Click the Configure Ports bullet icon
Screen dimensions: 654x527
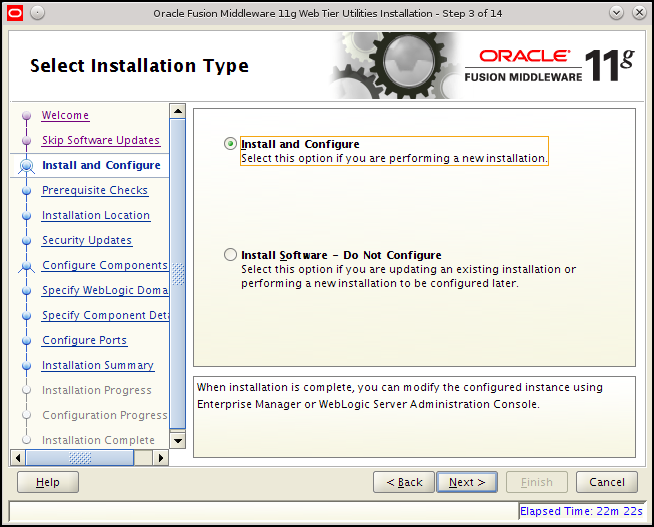click(x=26, y=341)
